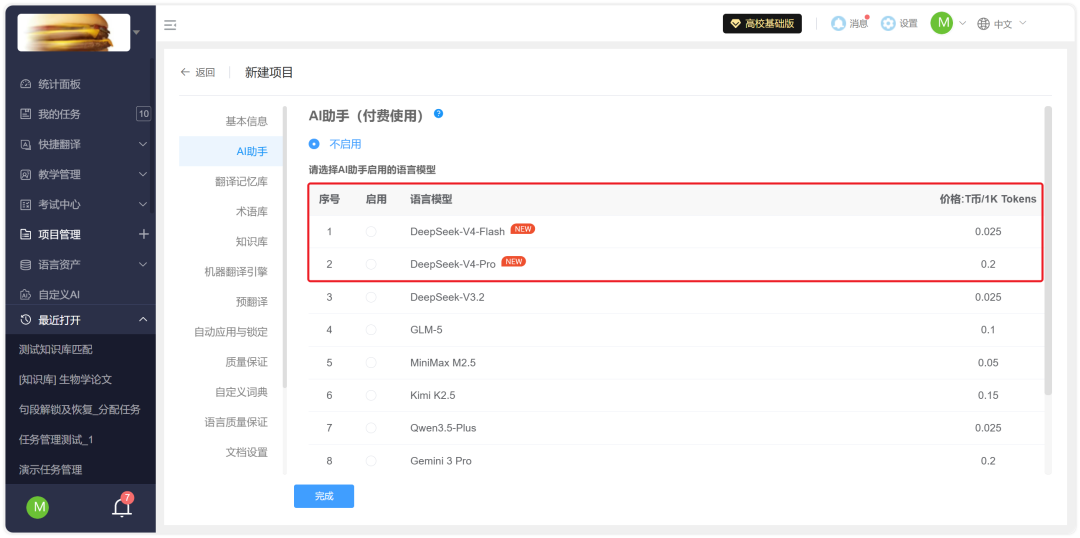The image size is (1080, 538).
Task: Switch to the 文档设置 tab
Action: [247, 453]
